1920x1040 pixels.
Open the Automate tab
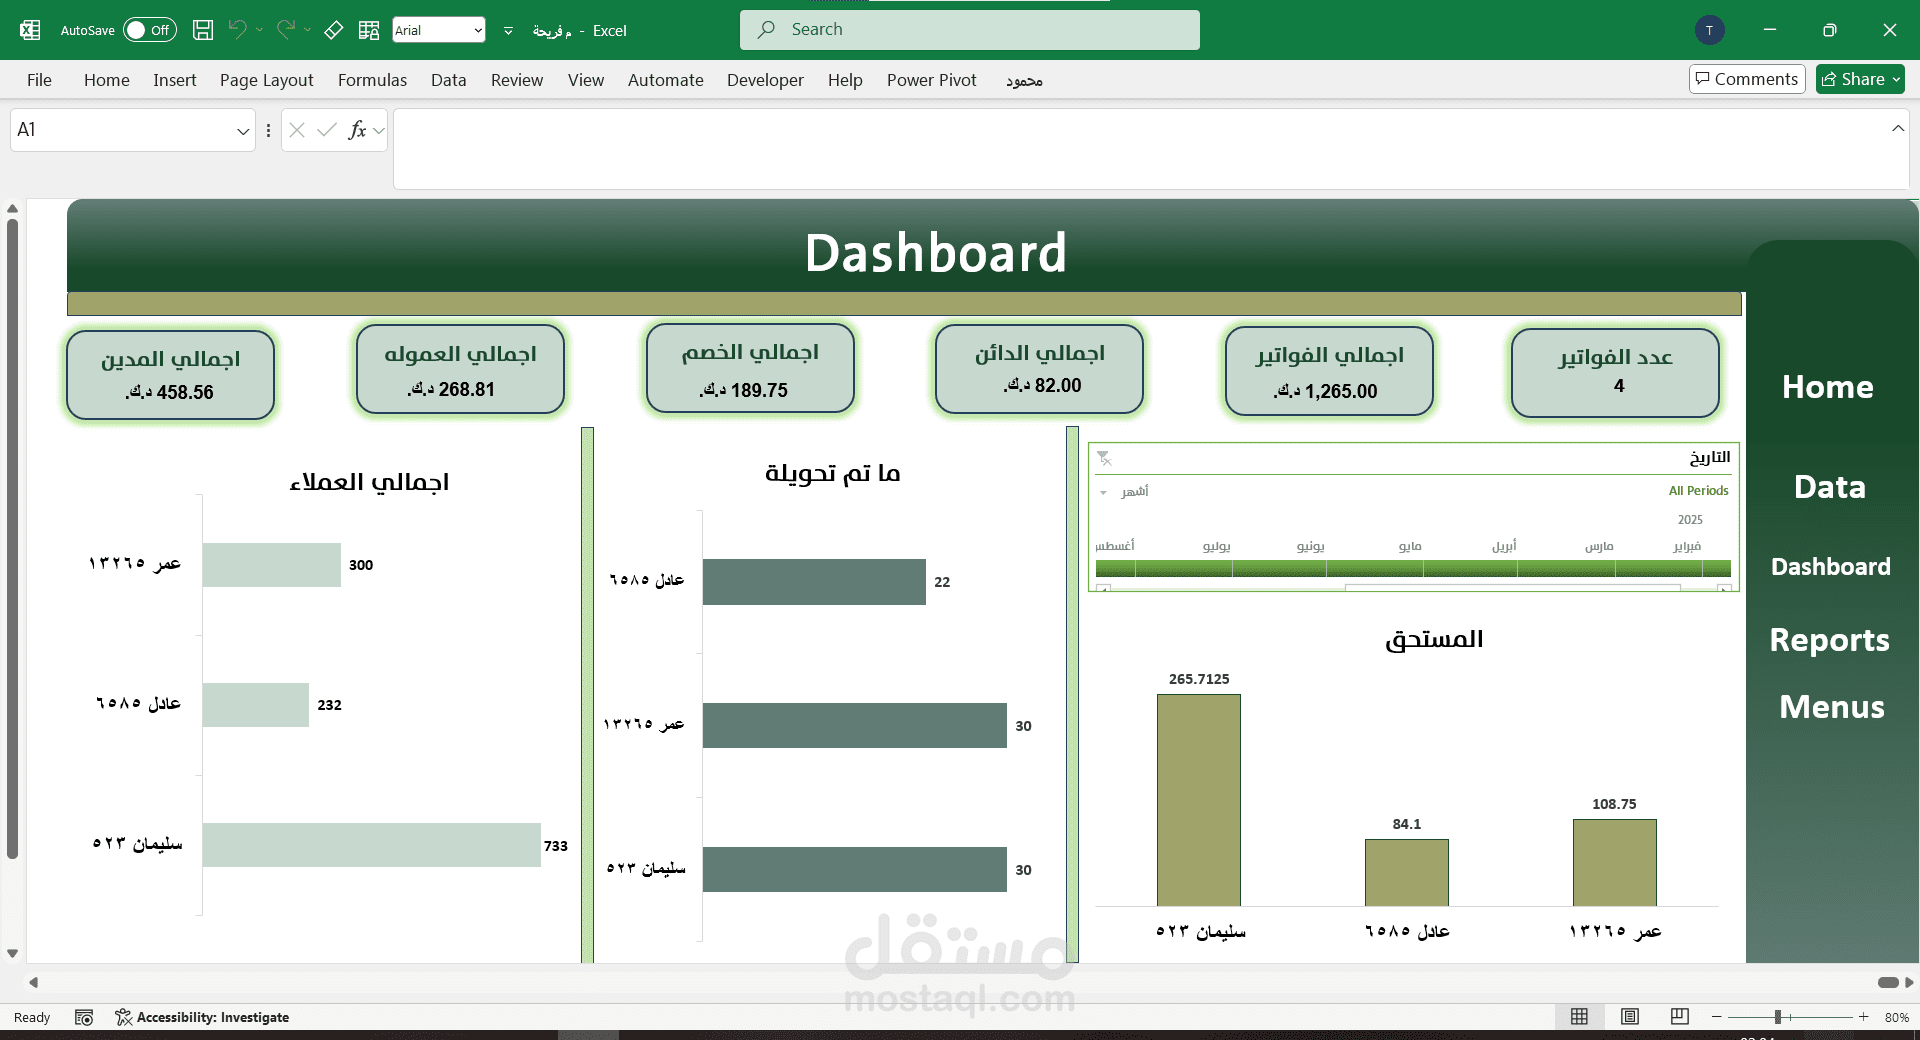click(666, 80)
